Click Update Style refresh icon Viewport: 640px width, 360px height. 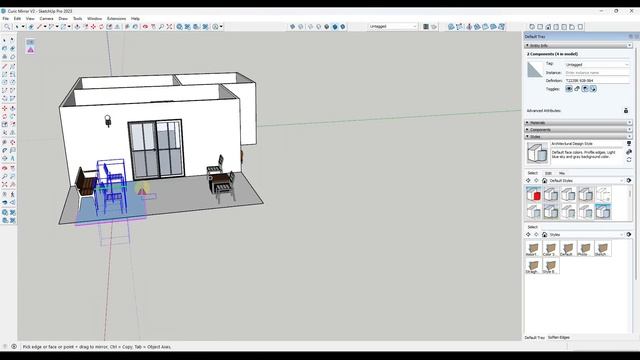pyautogui.click(x=629, y=160)
